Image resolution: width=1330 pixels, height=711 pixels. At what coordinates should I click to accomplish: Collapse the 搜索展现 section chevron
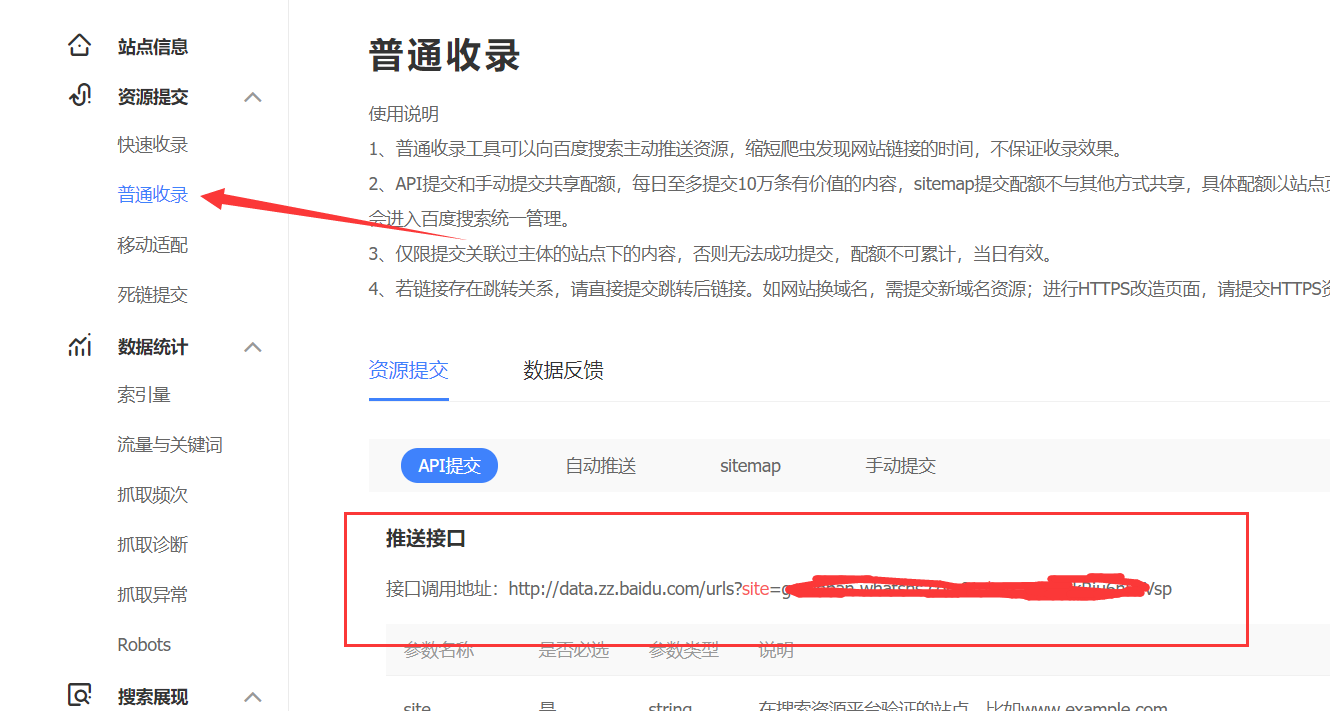[x=253, y=697]
